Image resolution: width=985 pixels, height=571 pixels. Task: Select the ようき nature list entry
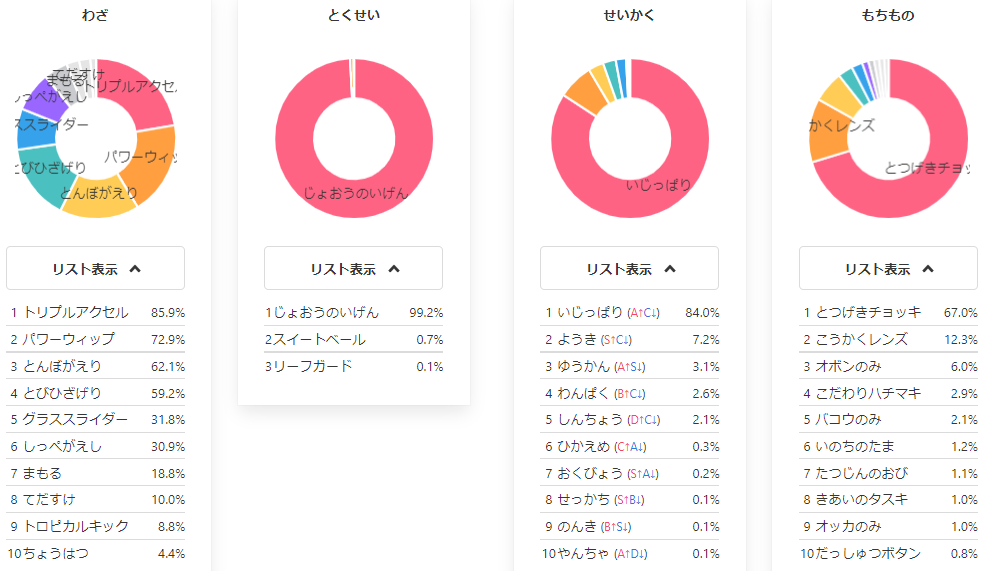pyautogui.click(x=629, y=339)
